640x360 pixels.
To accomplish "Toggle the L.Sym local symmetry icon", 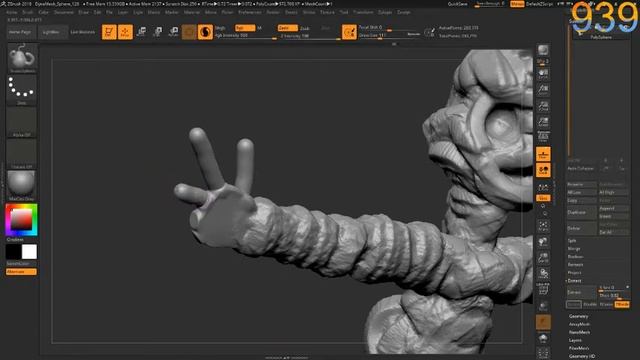I will pyautogui.click(x=543, y=188).
